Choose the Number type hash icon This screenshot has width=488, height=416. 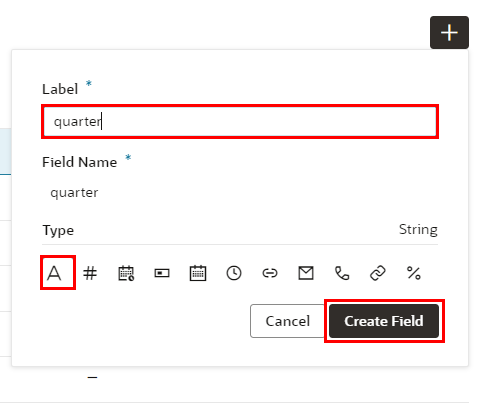coord(90,273)
